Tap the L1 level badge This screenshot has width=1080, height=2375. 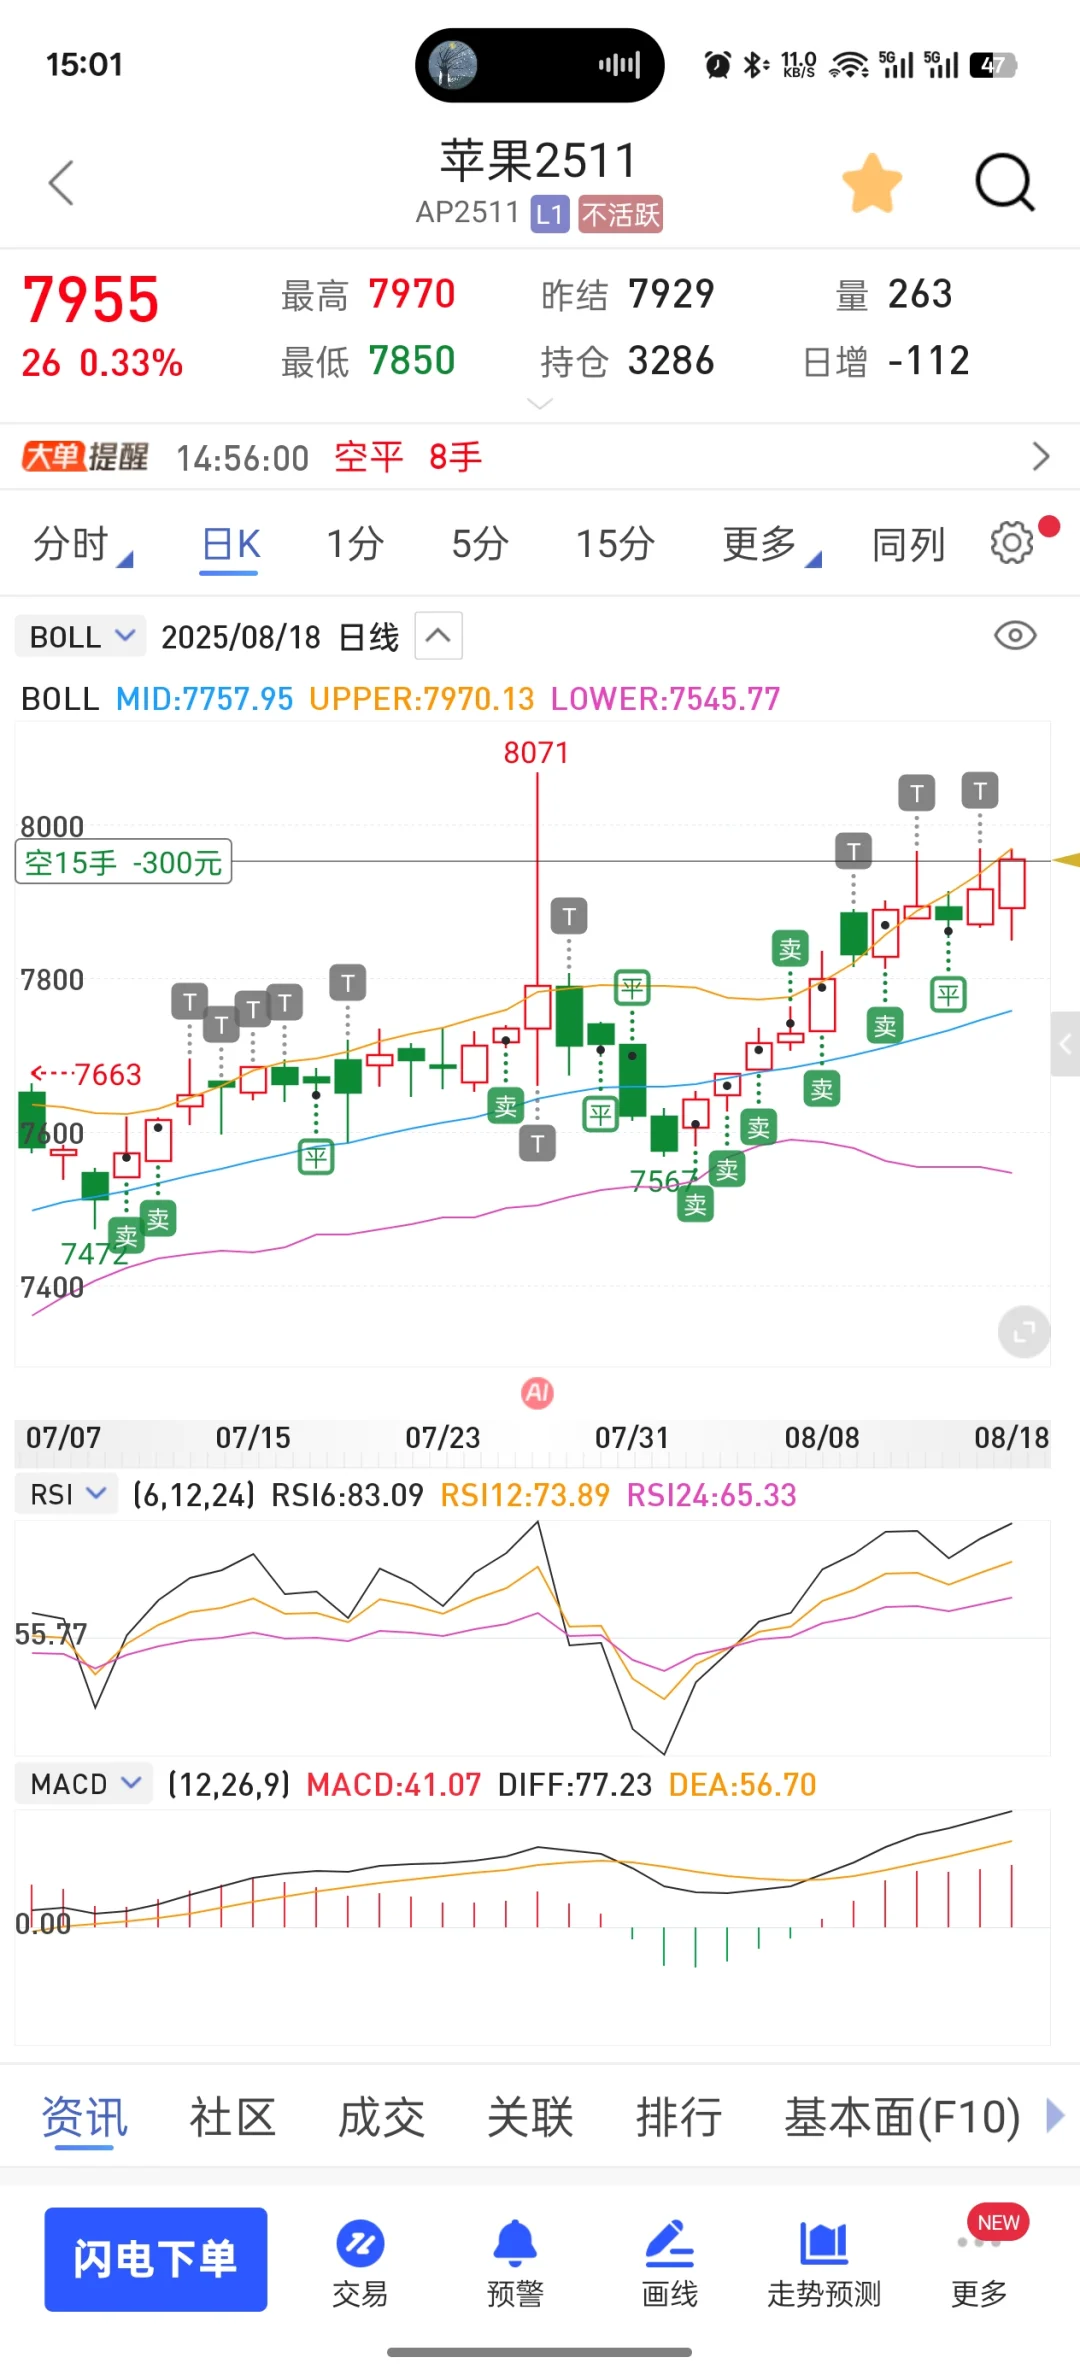coord(549,214)
